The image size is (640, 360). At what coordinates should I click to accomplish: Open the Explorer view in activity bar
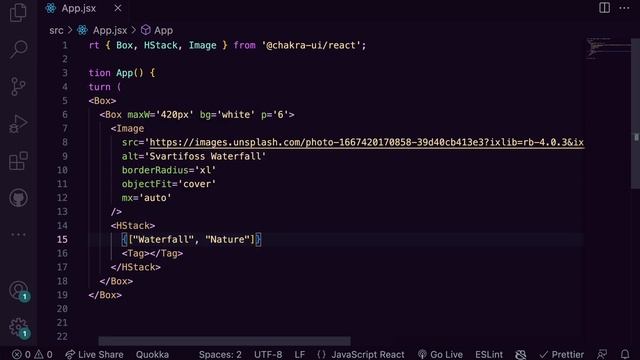pyautogui.click(x=18, y=12)
